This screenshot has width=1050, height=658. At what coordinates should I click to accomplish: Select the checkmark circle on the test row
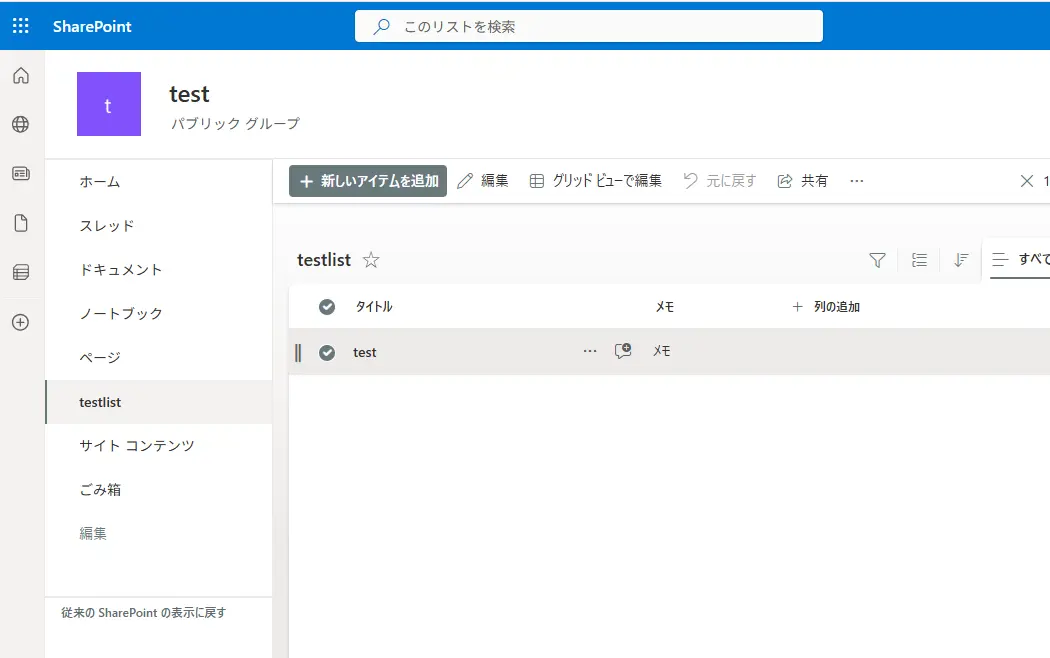(x=326, y=351)
